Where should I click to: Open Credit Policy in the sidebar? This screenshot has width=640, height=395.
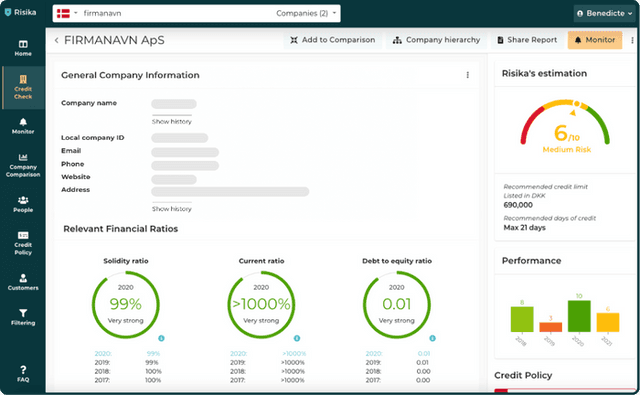click(23, 244)
